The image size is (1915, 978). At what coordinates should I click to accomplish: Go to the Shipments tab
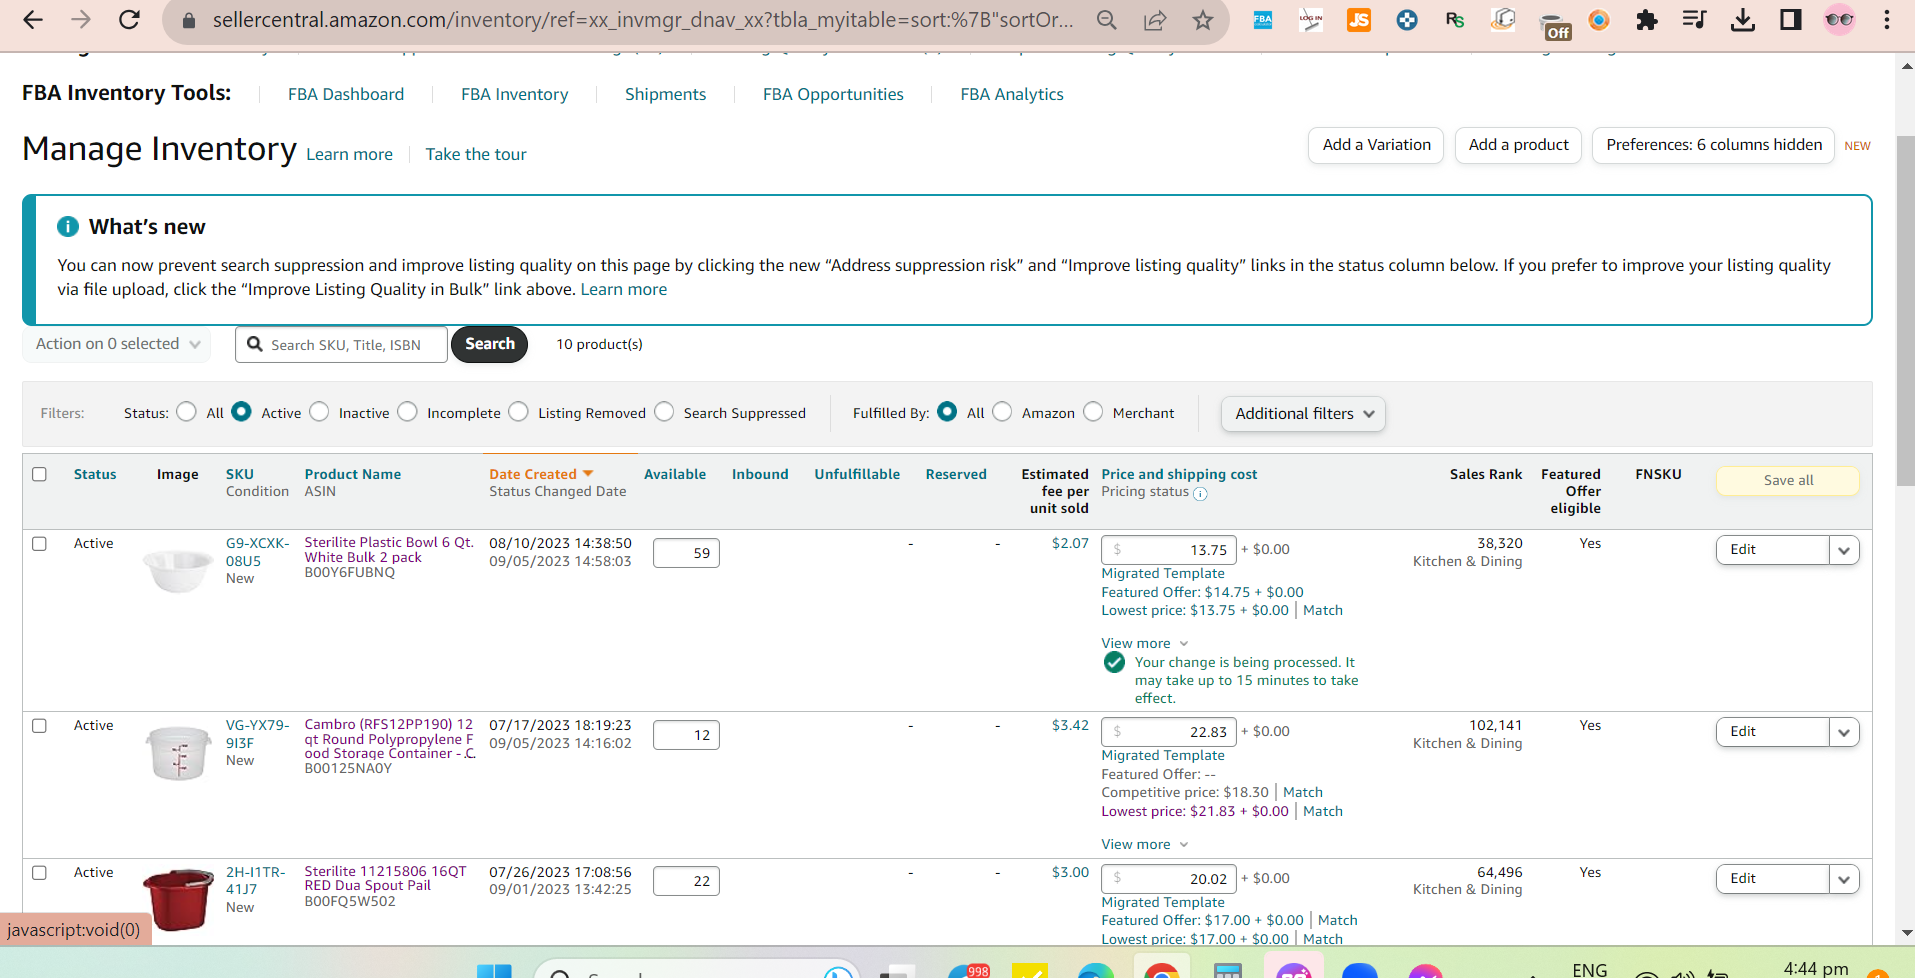coord(665,94)
